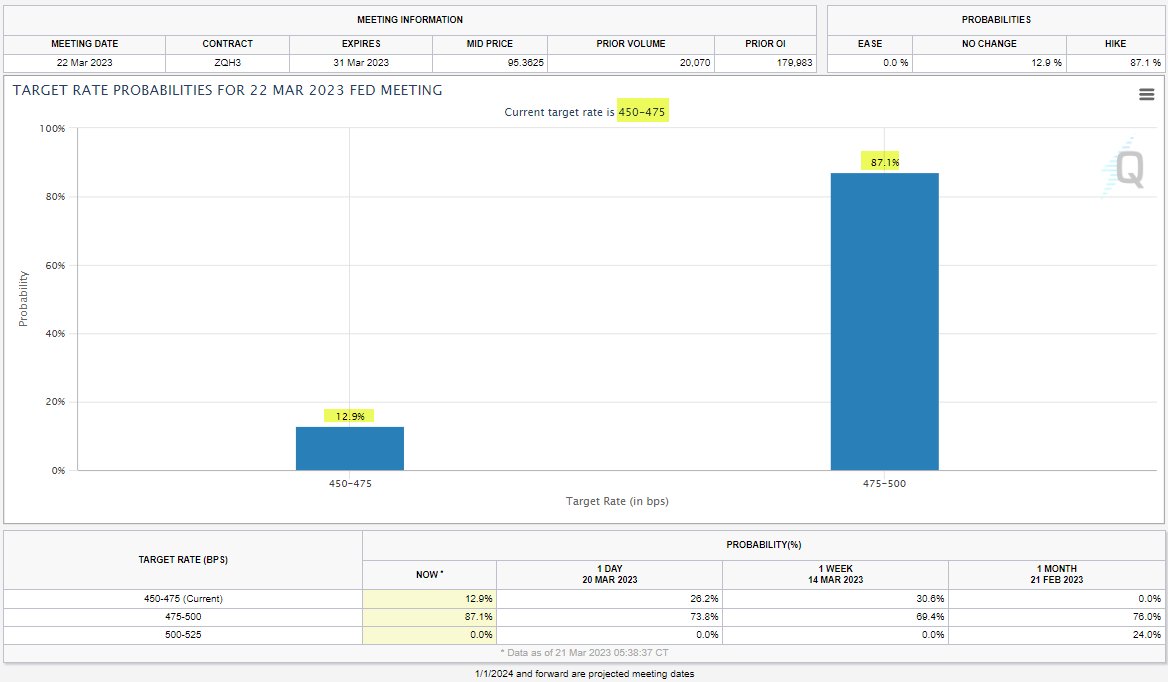Click the Data as of timestamp note
The height and width of the screenshot is (682, 1168).
pyautogui.click(x=584, y=653)
